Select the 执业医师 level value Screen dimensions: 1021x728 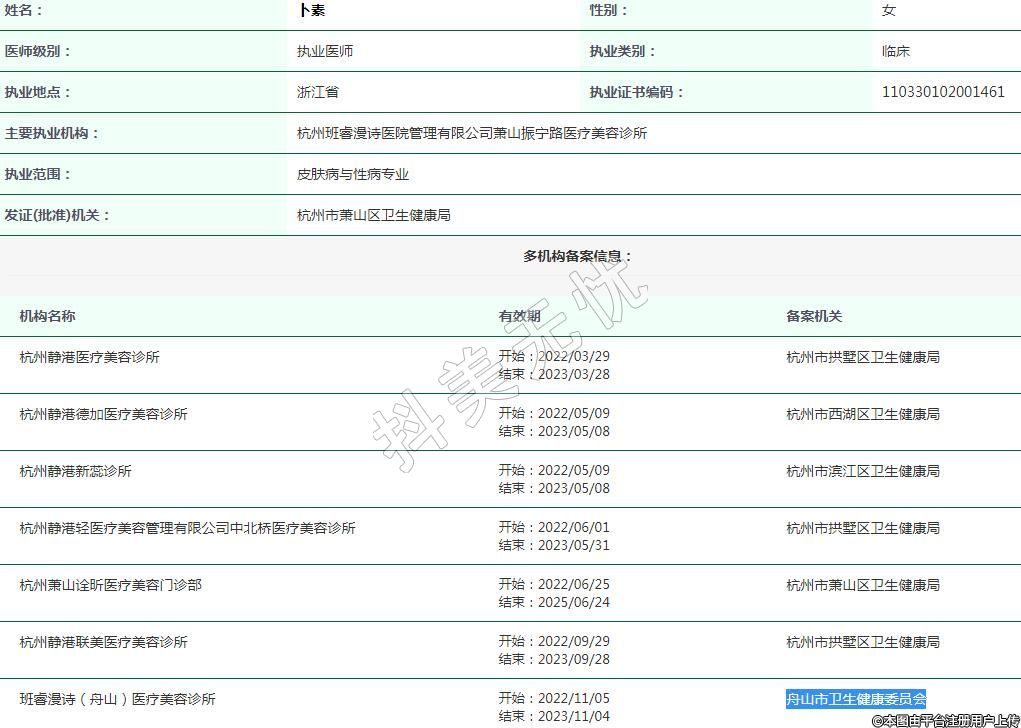point(324,51)
